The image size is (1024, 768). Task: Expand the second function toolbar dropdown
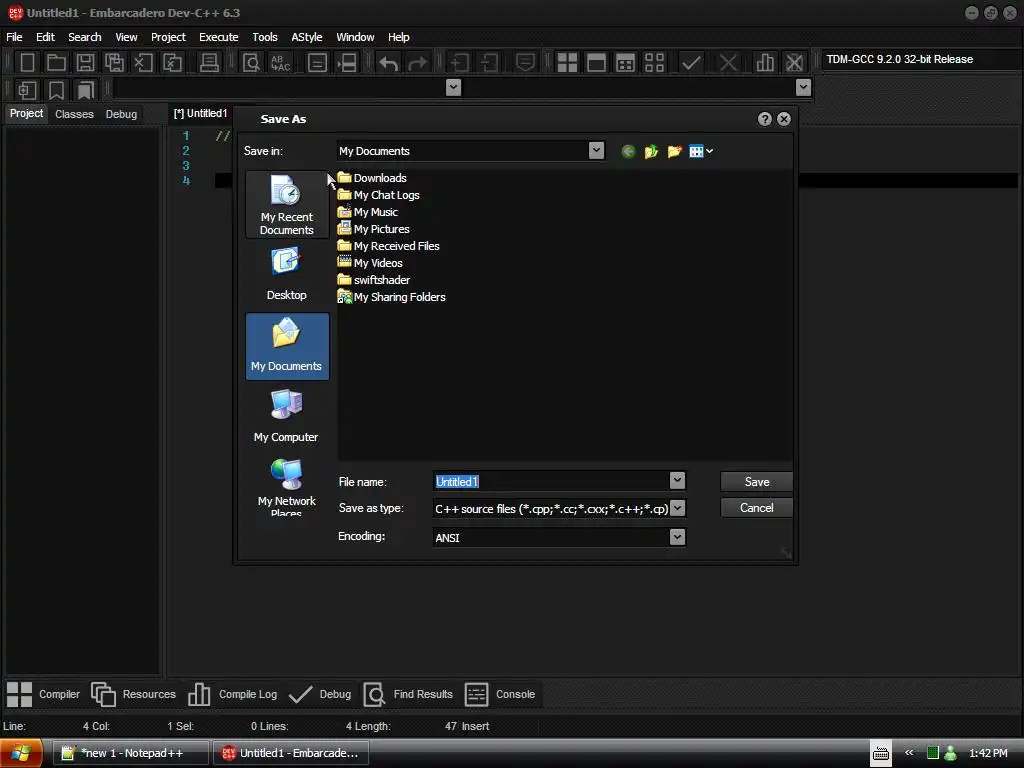click(803, 88)
